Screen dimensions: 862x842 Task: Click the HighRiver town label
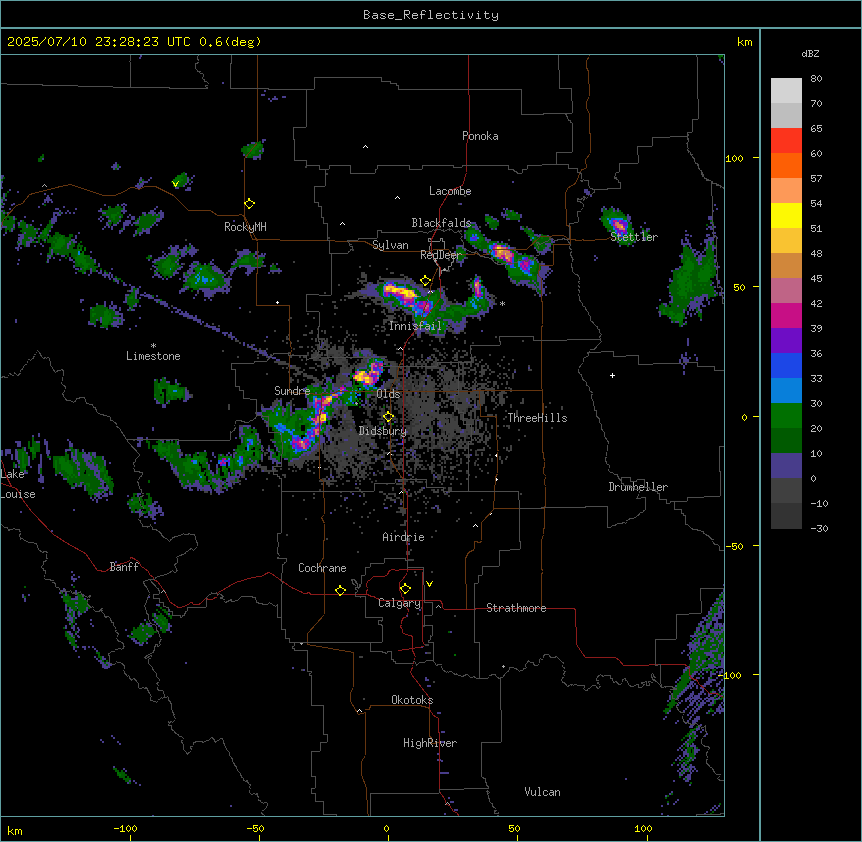[430, 743]
